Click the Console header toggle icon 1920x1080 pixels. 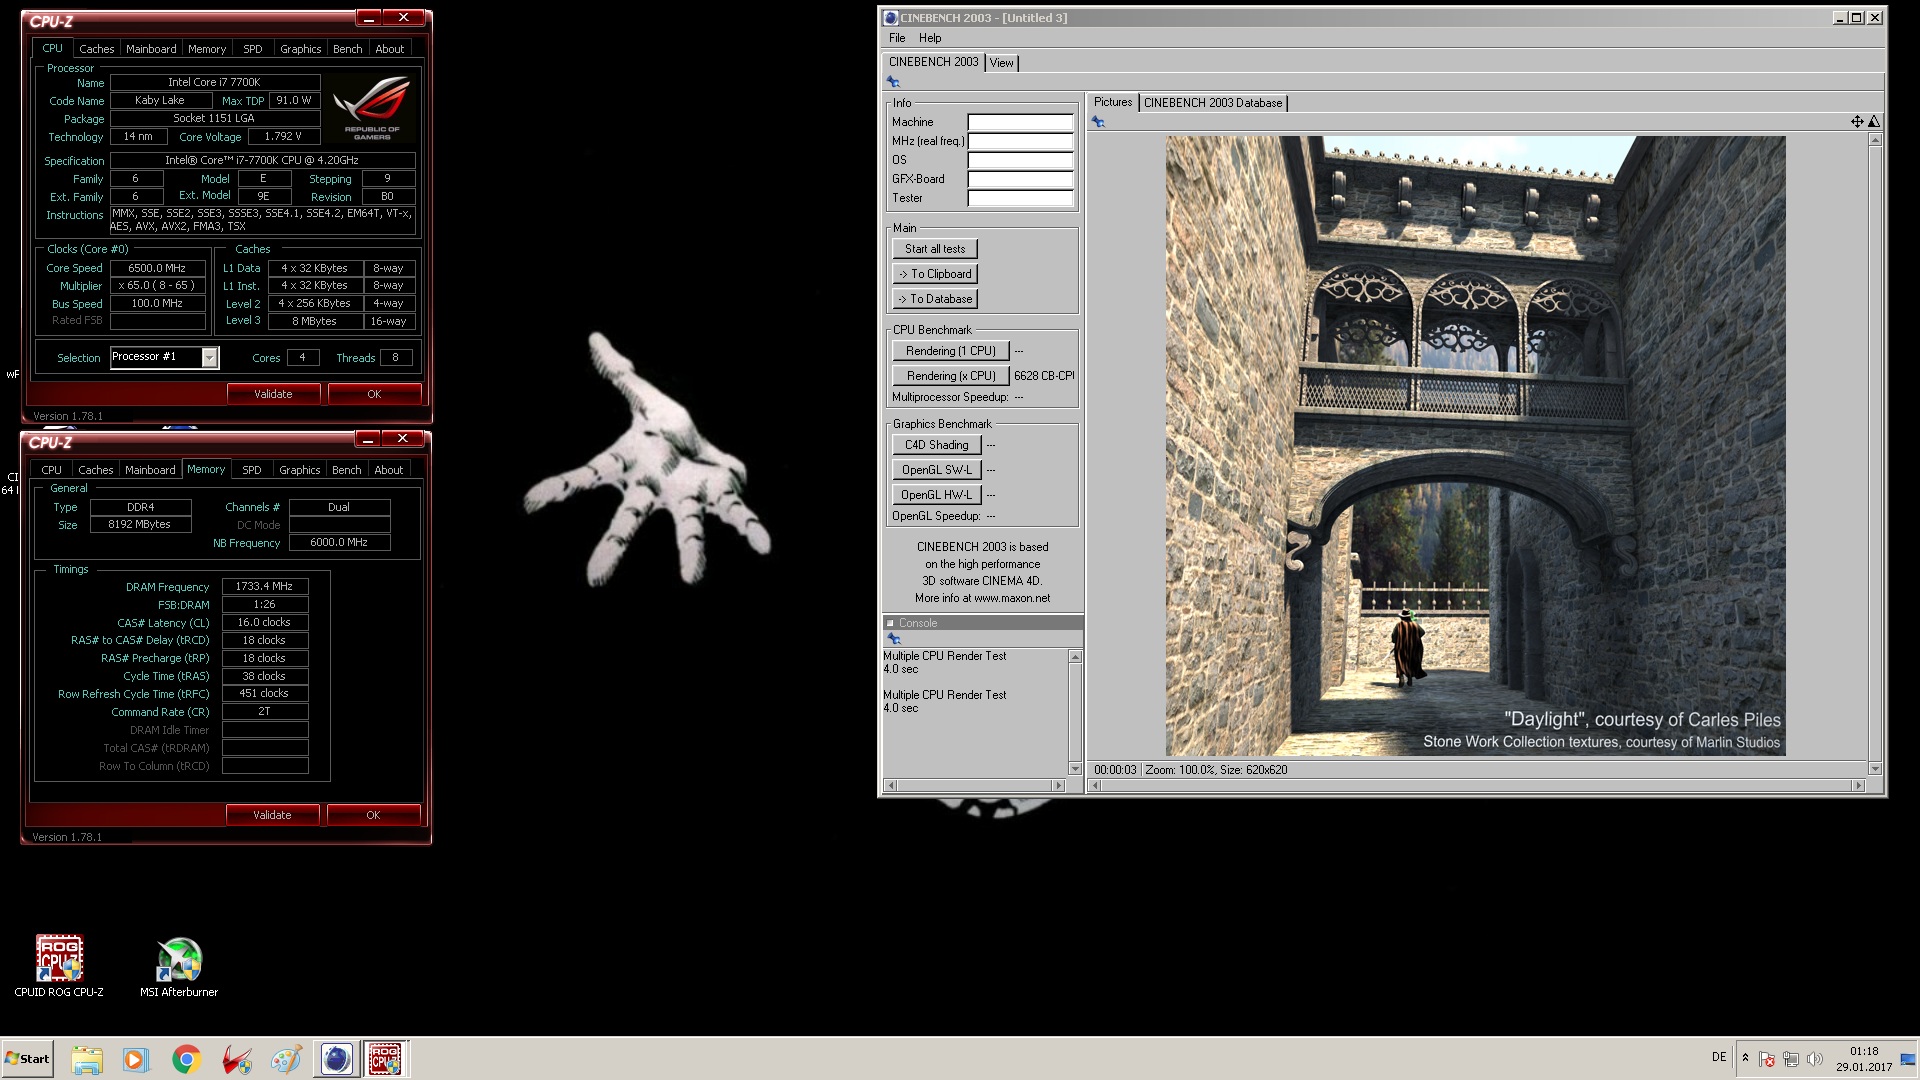point(890,623)
